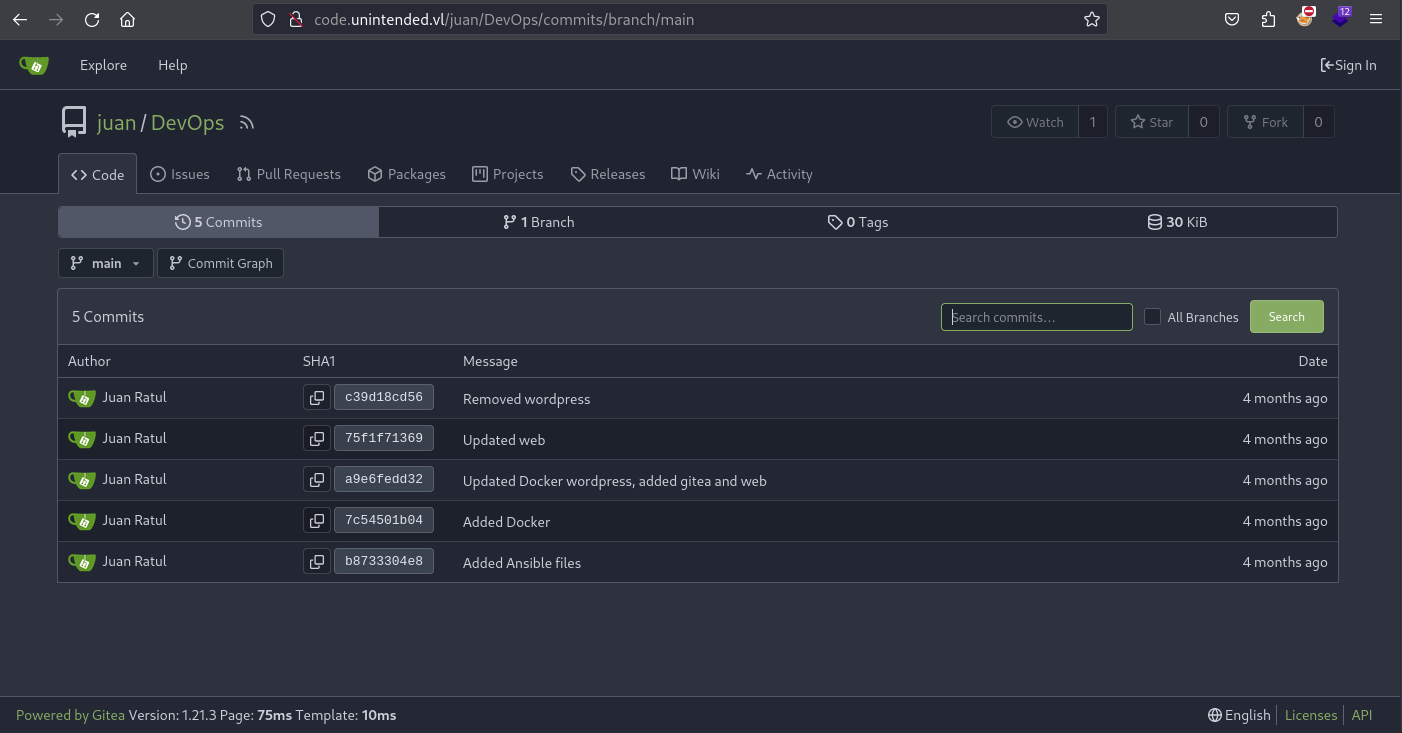Open commit hash c39d18cd56
The image size is (1402, 733).
[384, 397]
